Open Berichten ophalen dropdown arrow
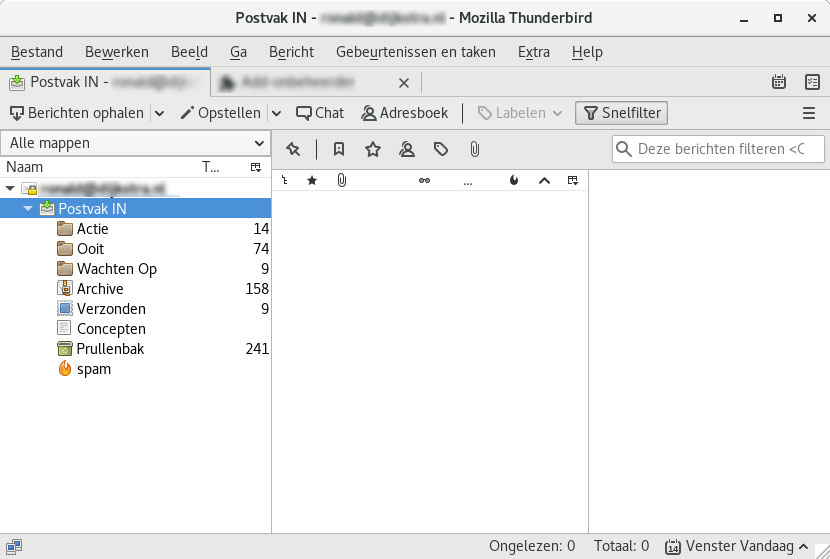This screenshot has width=830, height=559. [159, 113]
